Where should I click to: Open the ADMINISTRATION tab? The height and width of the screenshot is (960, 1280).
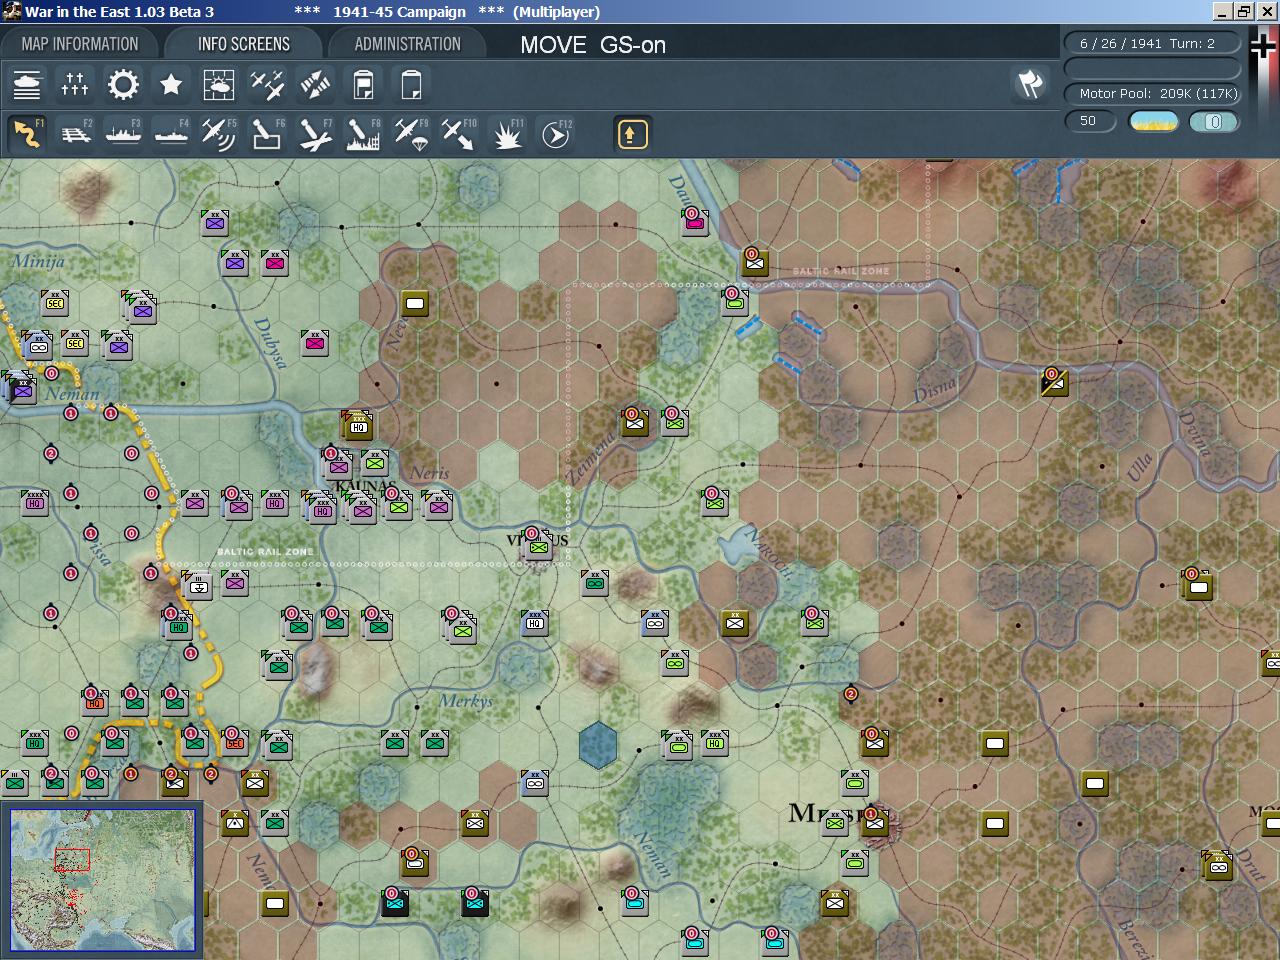click(x=407, y=44)
